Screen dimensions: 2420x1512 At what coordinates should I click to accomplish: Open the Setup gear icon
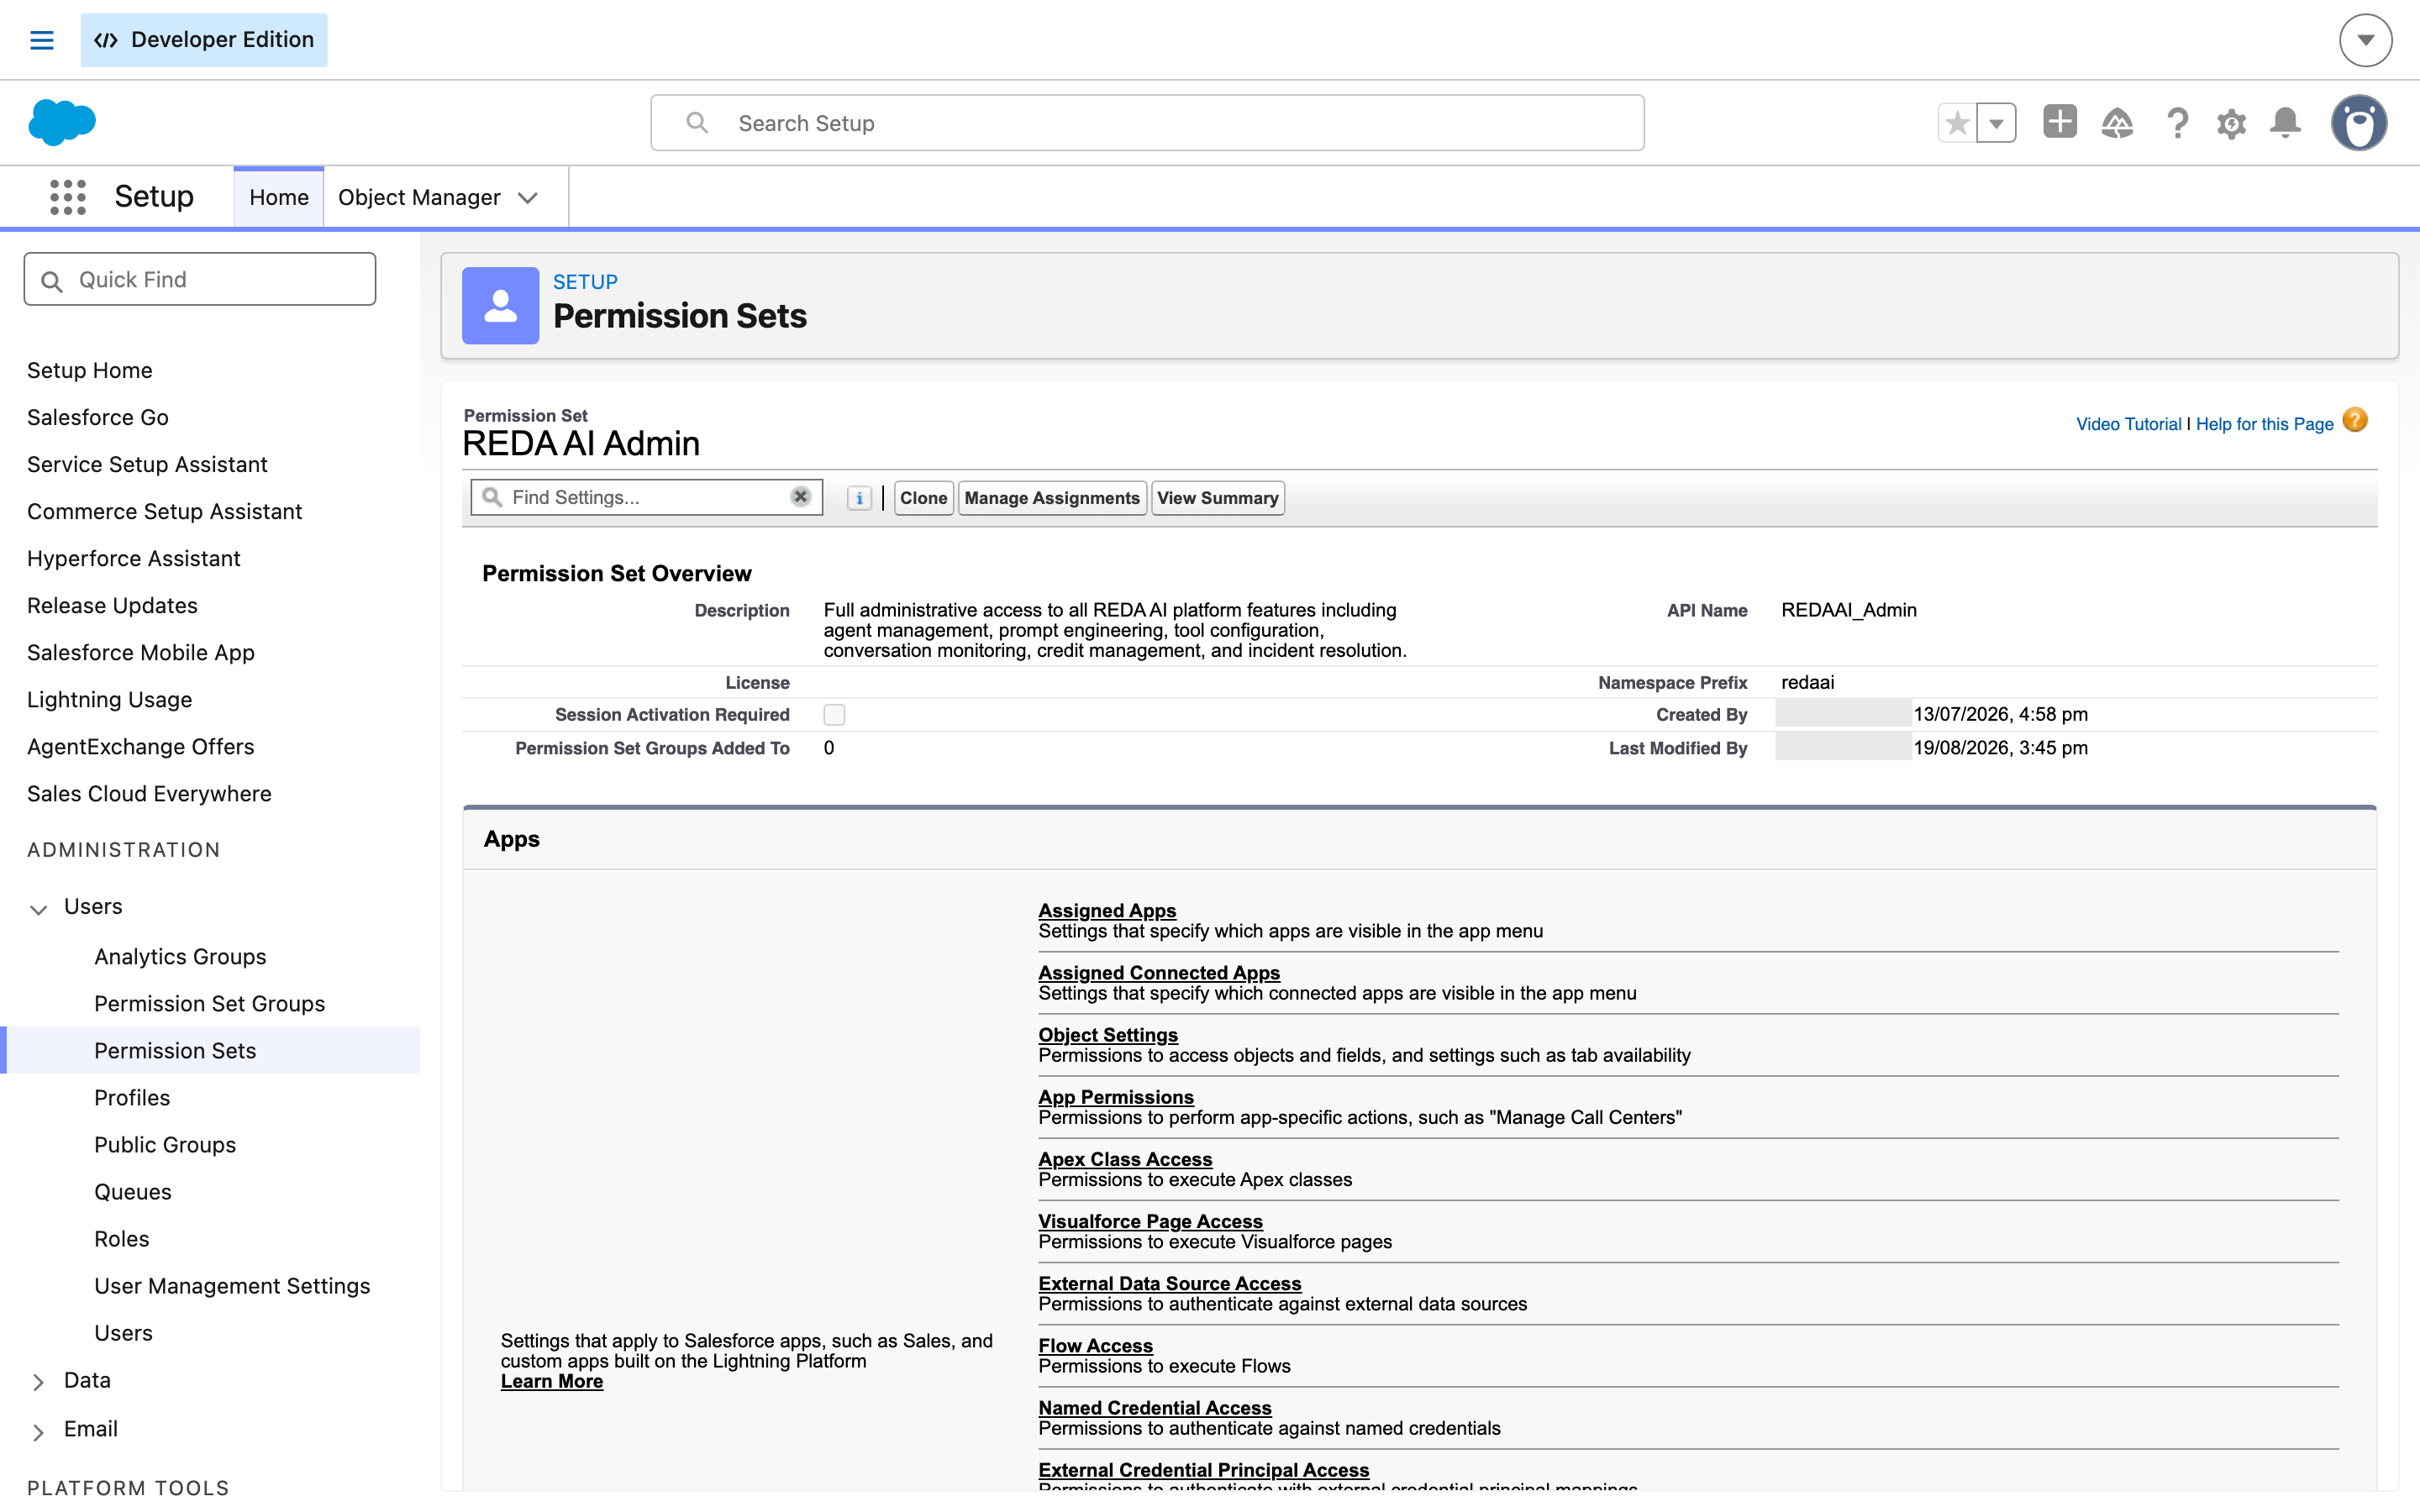2231,123
